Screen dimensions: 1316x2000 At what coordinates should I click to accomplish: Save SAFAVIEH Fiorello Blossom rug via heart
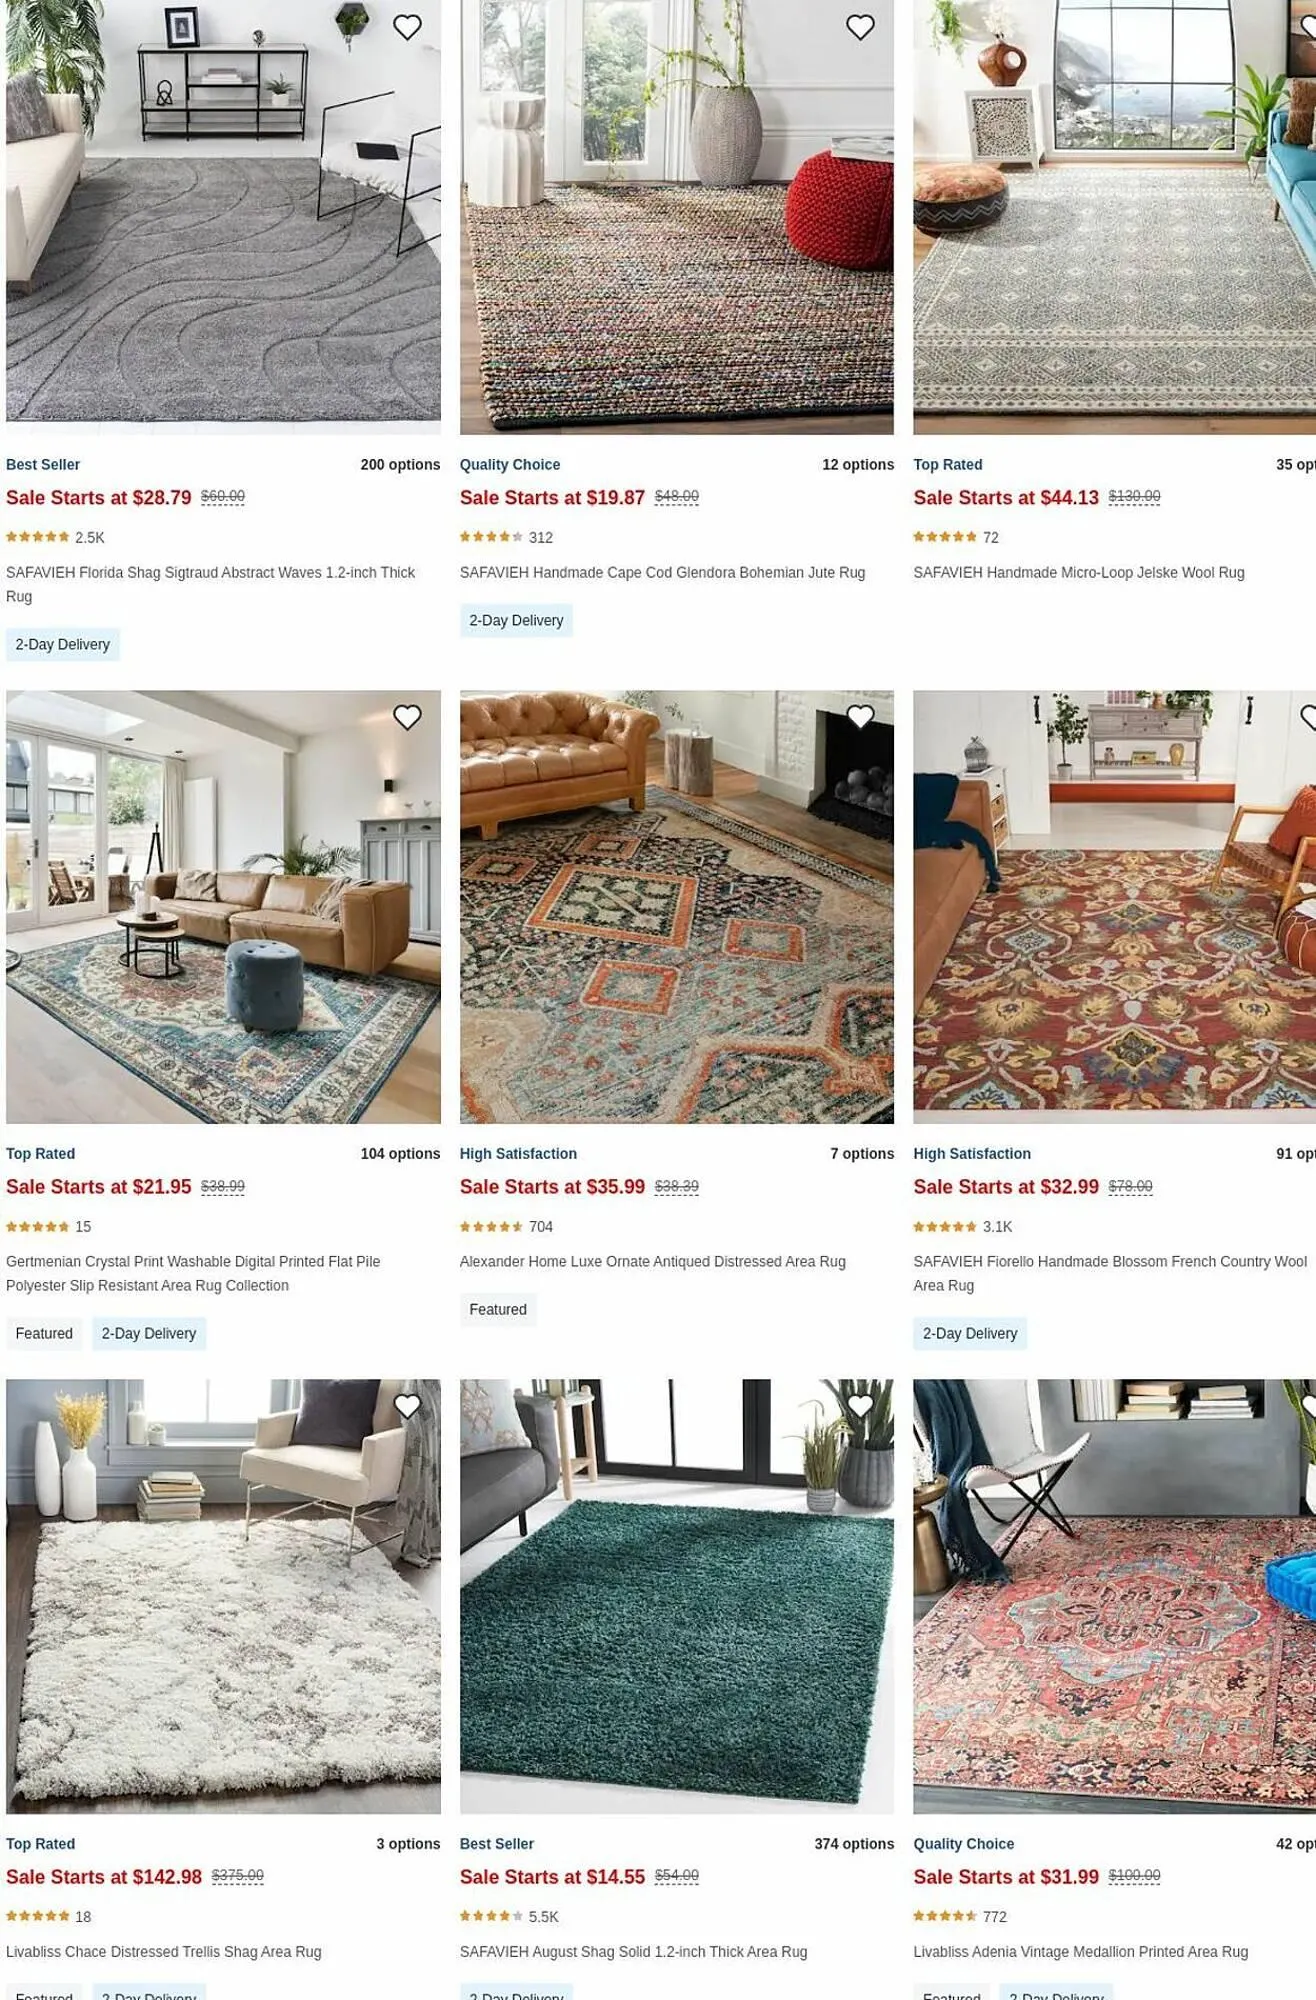pos(1309,717)
